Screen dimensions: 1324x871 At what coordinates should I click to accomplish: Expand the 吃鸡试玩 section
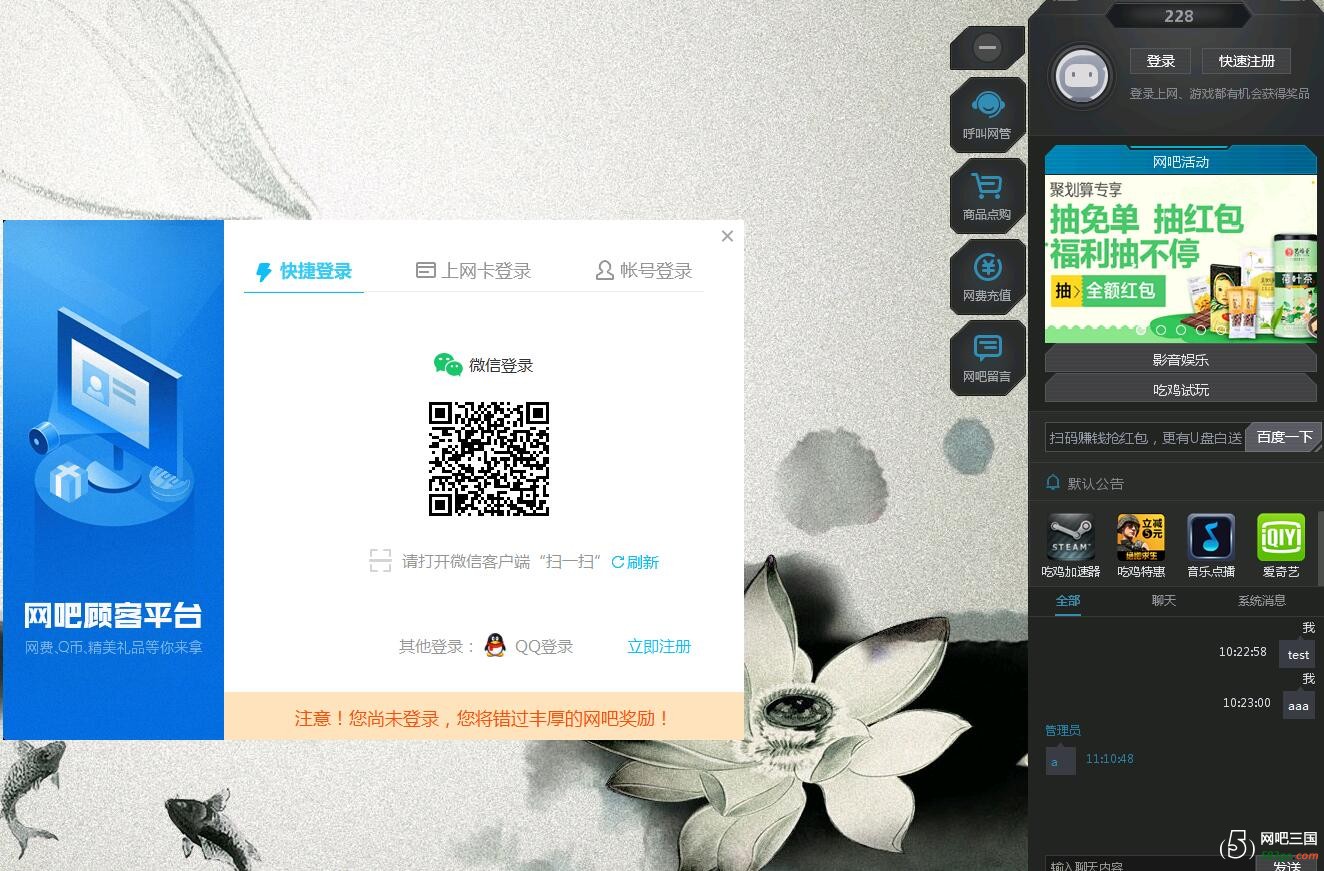(x=1181, y=389)
